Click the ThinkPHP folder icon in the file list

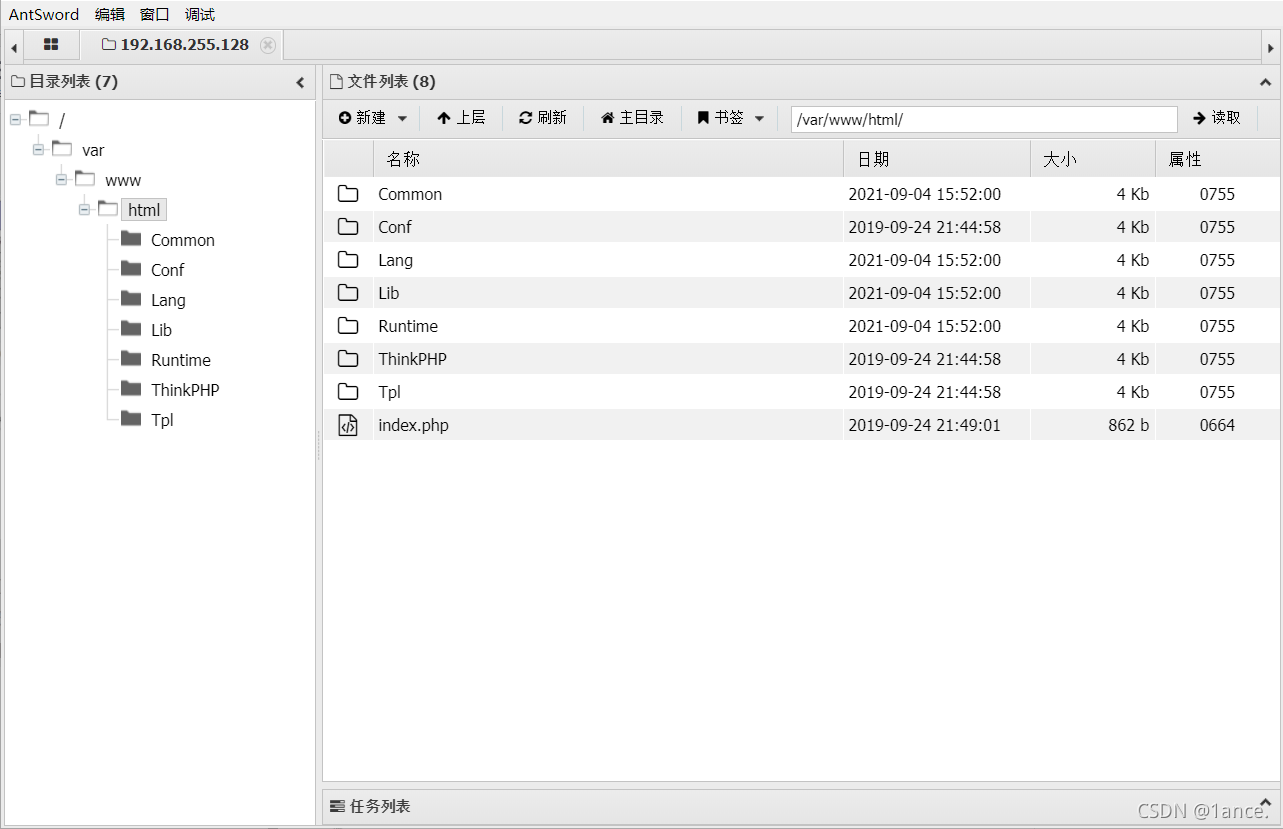[348, 359]
